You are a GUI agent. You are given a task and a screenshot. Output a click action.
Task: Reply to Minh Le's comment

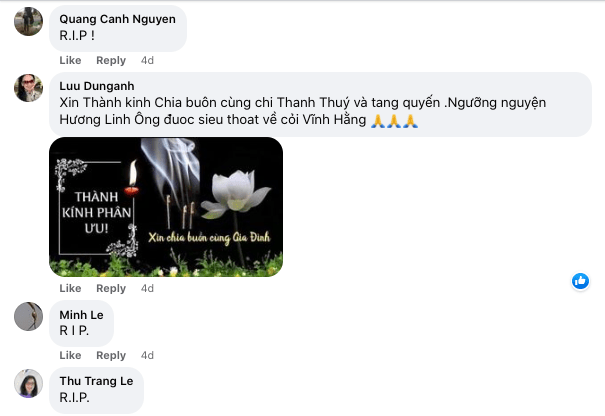[x=111, y=355]
